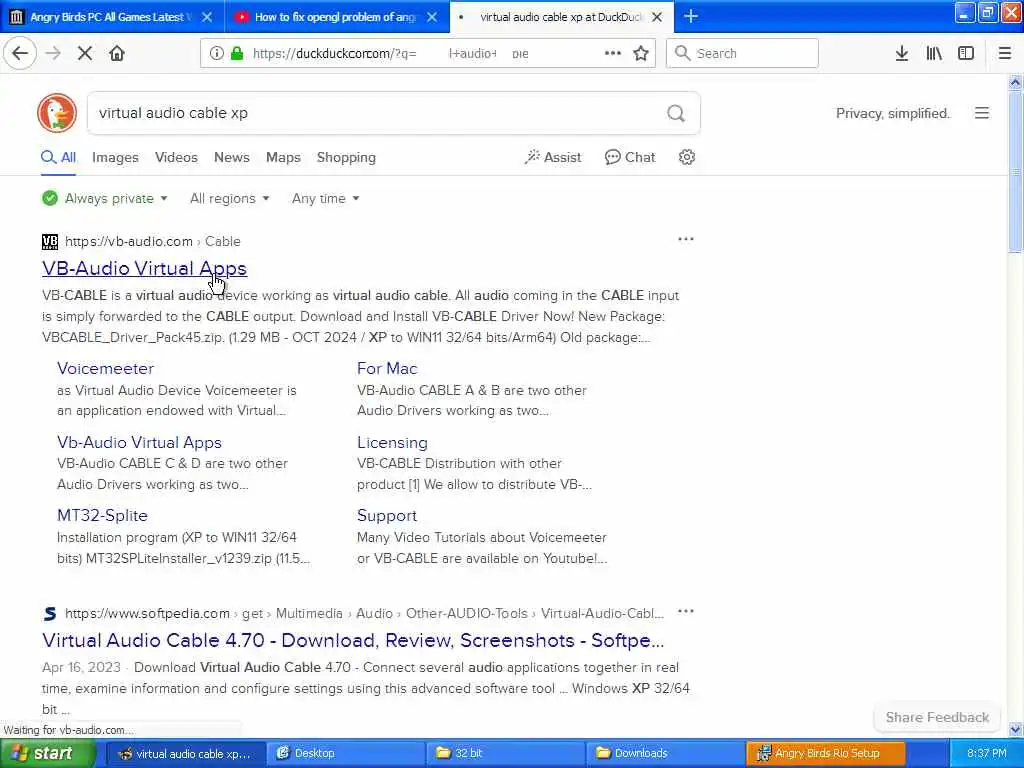Click the Softpedia S favicon
Screen dimensions: 1024x768
coord(50,614)
